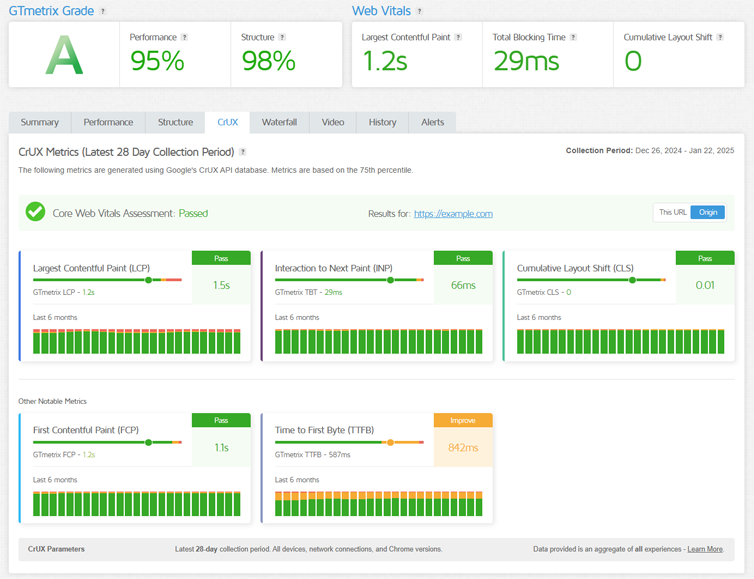Screen dimensions: 754x579
Task: Click the Learn More link
Action: tap(705, 549)
